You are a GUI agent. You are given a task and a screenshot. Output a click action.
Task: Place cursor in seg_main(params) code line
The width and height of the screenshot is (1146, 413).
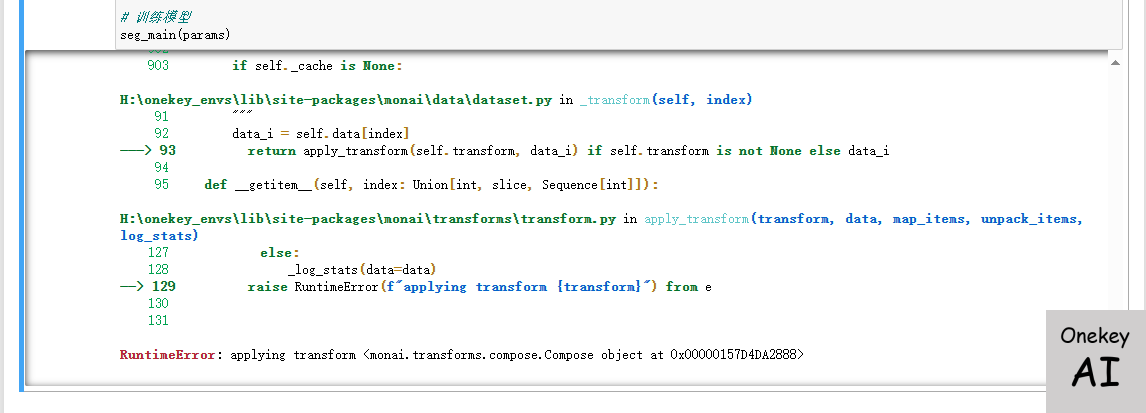174,34
